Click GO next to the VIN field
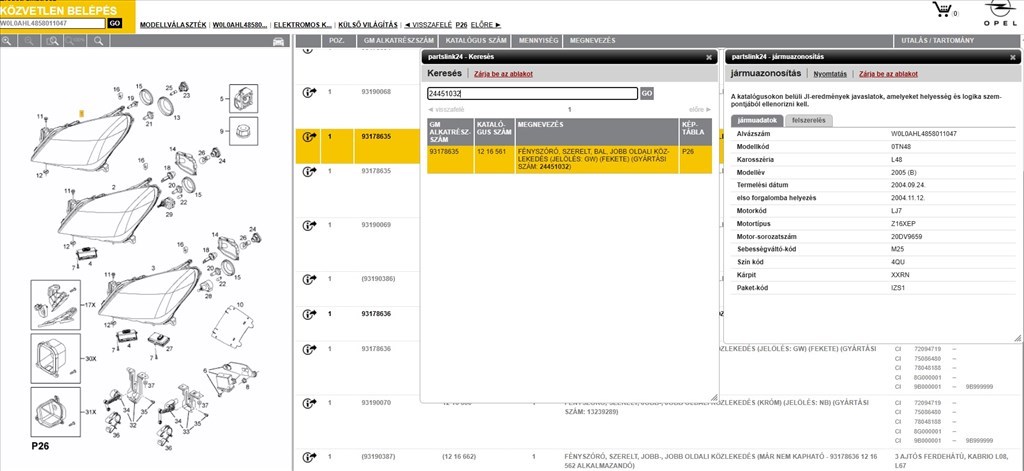The height and width of the screenshot is (471, 1024). (114, 23)
